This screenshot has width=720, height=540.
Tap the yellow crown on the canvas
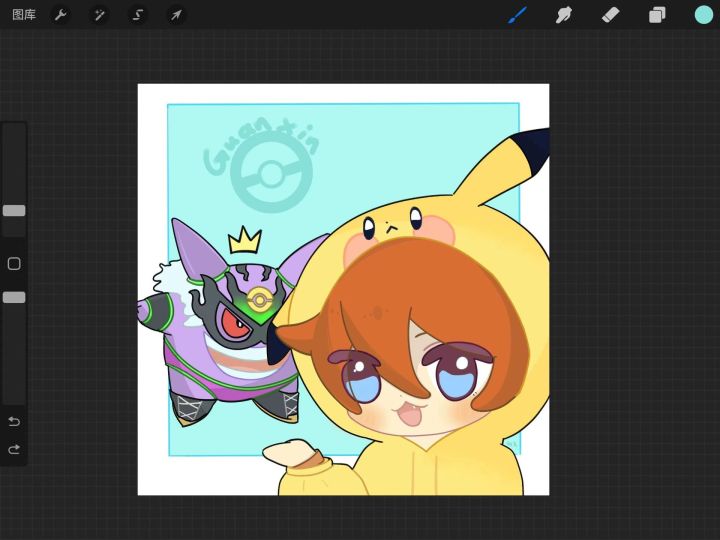tap(245, 240)
